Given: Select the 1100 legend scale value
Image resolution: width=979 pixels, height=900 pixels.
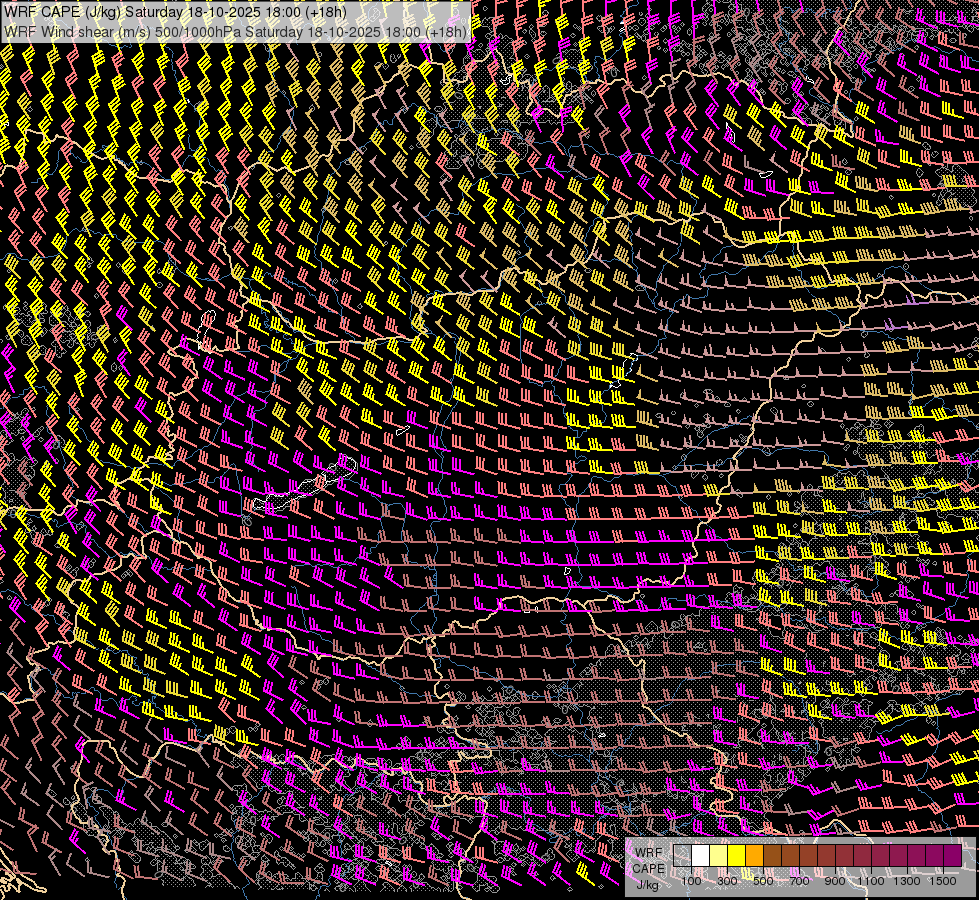Looking at the screenshot, I should tap(871, 881).
